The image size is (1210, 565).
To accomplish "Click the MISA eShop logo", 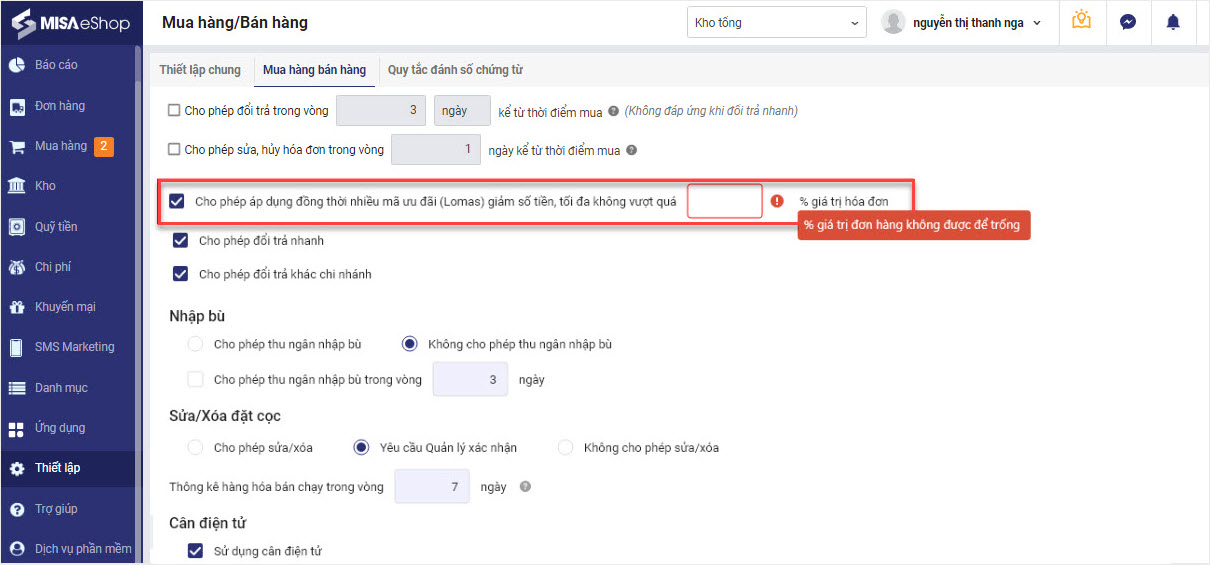I will (x=72, y=22).
